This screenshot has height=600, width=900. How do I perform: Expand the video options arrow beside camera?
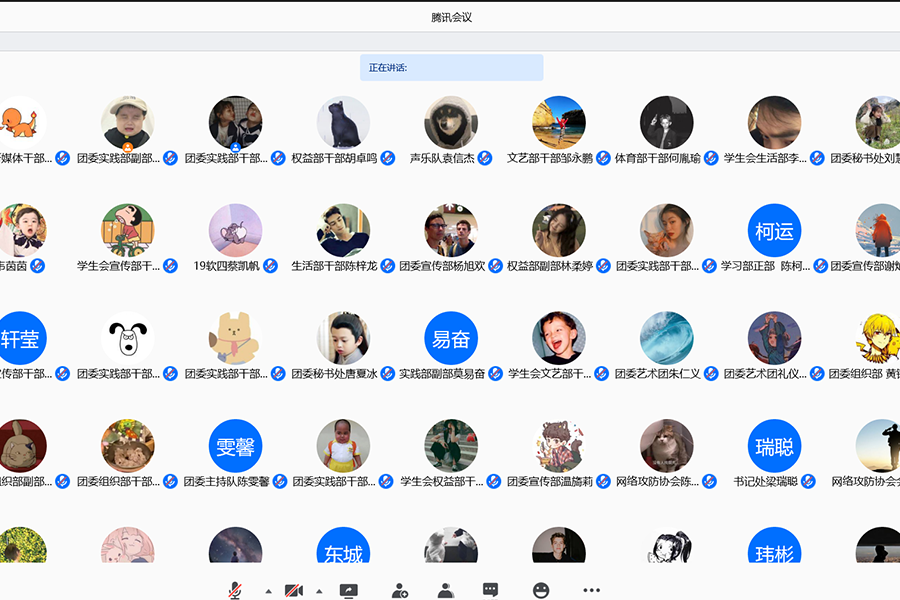pyautogui.click(x=319, y=591)
